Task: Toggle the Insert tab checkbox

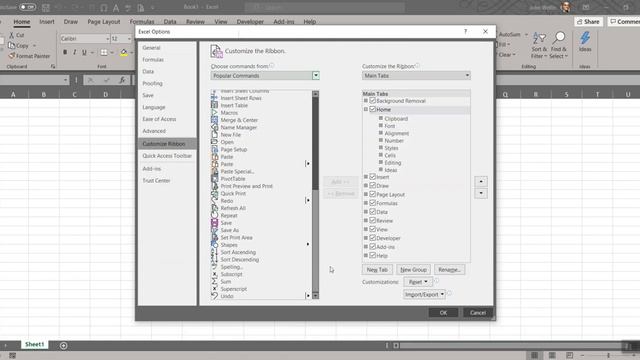Action: pyautogui.click(x=372, y=177)
